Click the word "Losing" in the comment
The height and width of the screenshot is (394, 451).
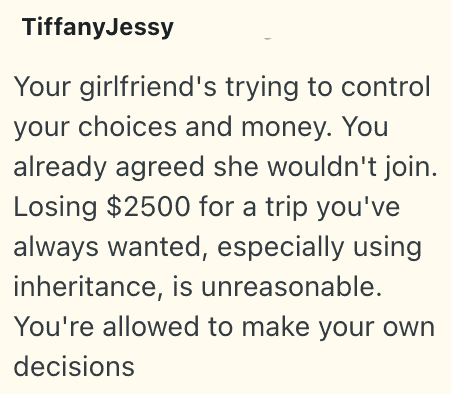pyautogui.click(x=55, y=207)
